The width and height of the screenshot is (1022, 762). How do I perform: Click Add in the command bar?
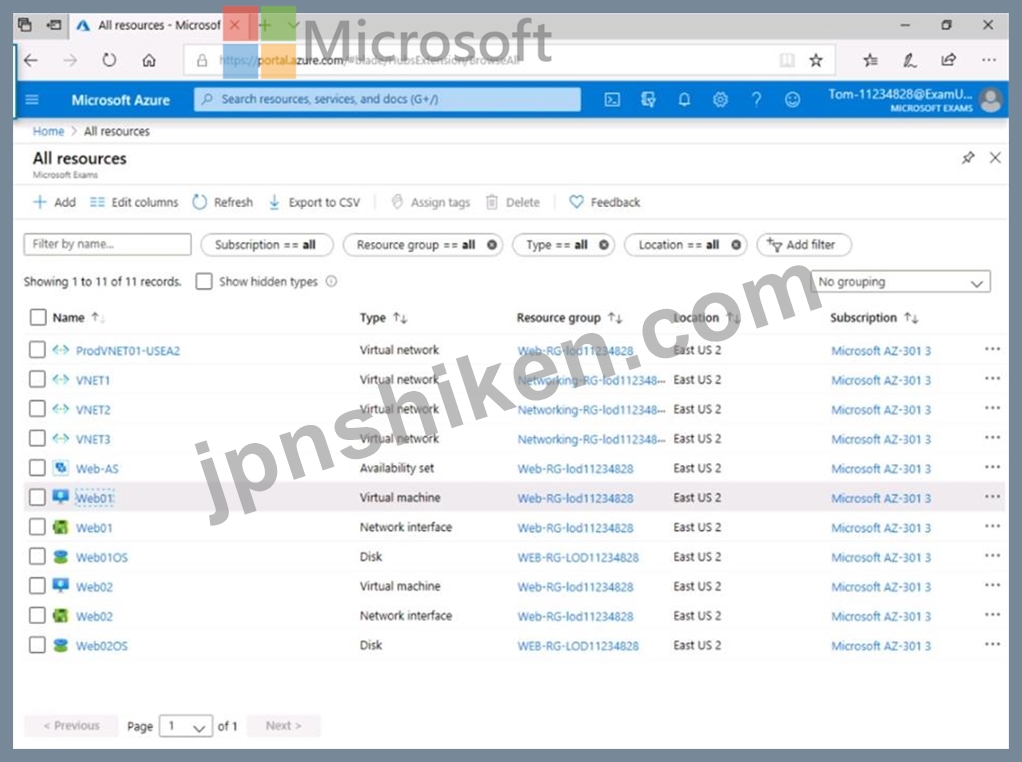click(55, 203)
